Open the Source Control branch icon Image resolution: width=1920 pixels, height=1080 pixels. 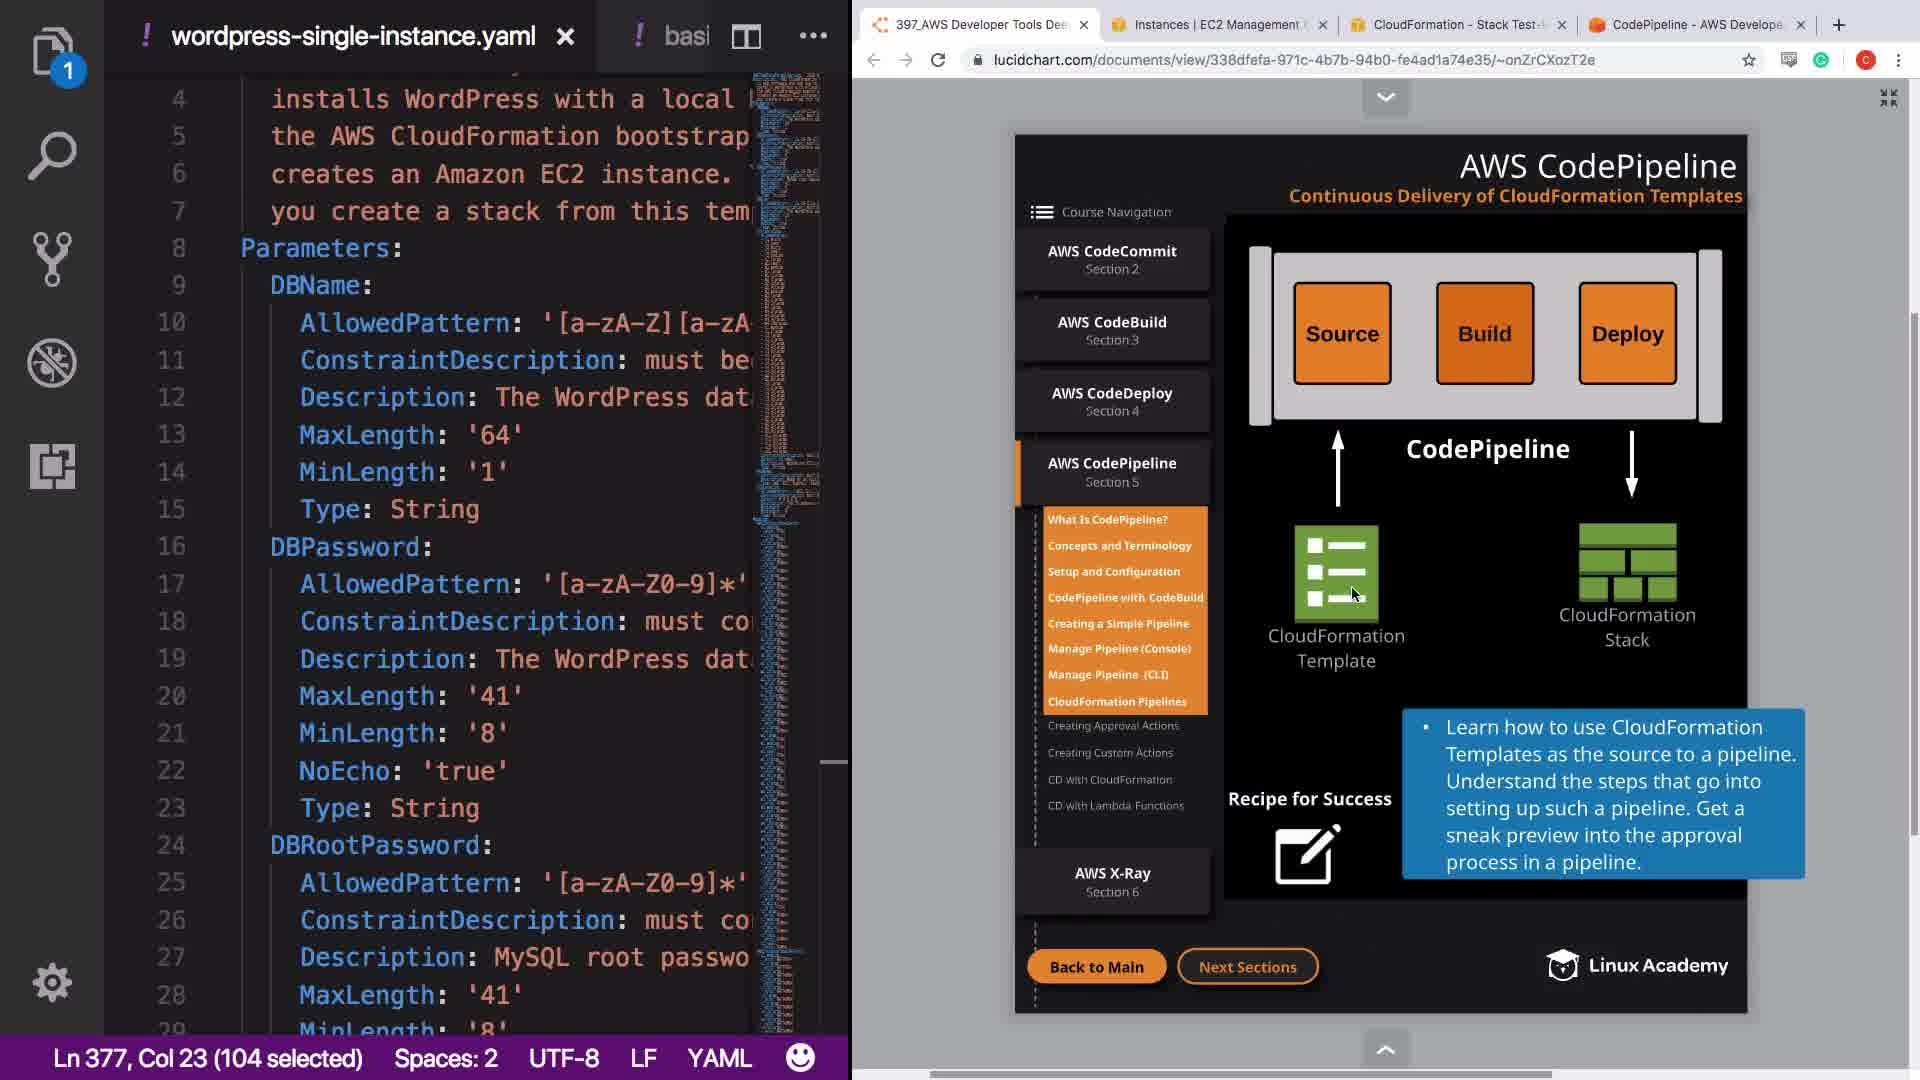52,259
